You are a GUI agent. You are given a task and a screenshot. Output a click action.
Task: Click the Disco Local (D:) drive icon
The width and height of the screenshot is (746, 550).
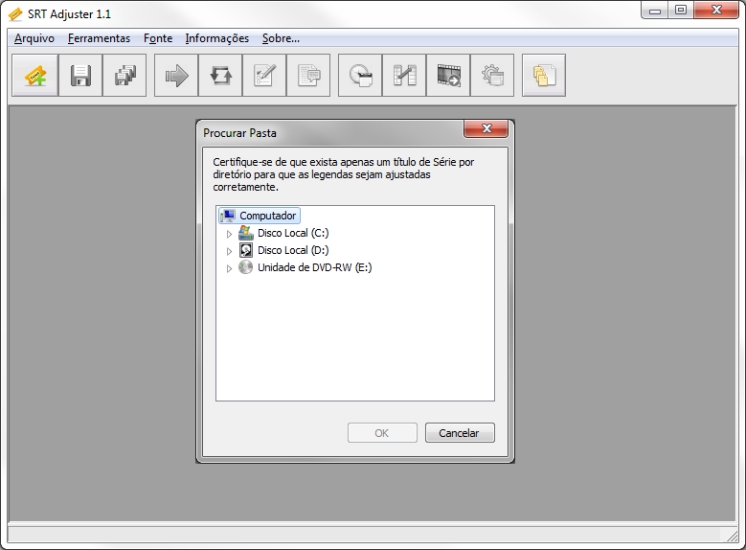(x=245, y=250)
